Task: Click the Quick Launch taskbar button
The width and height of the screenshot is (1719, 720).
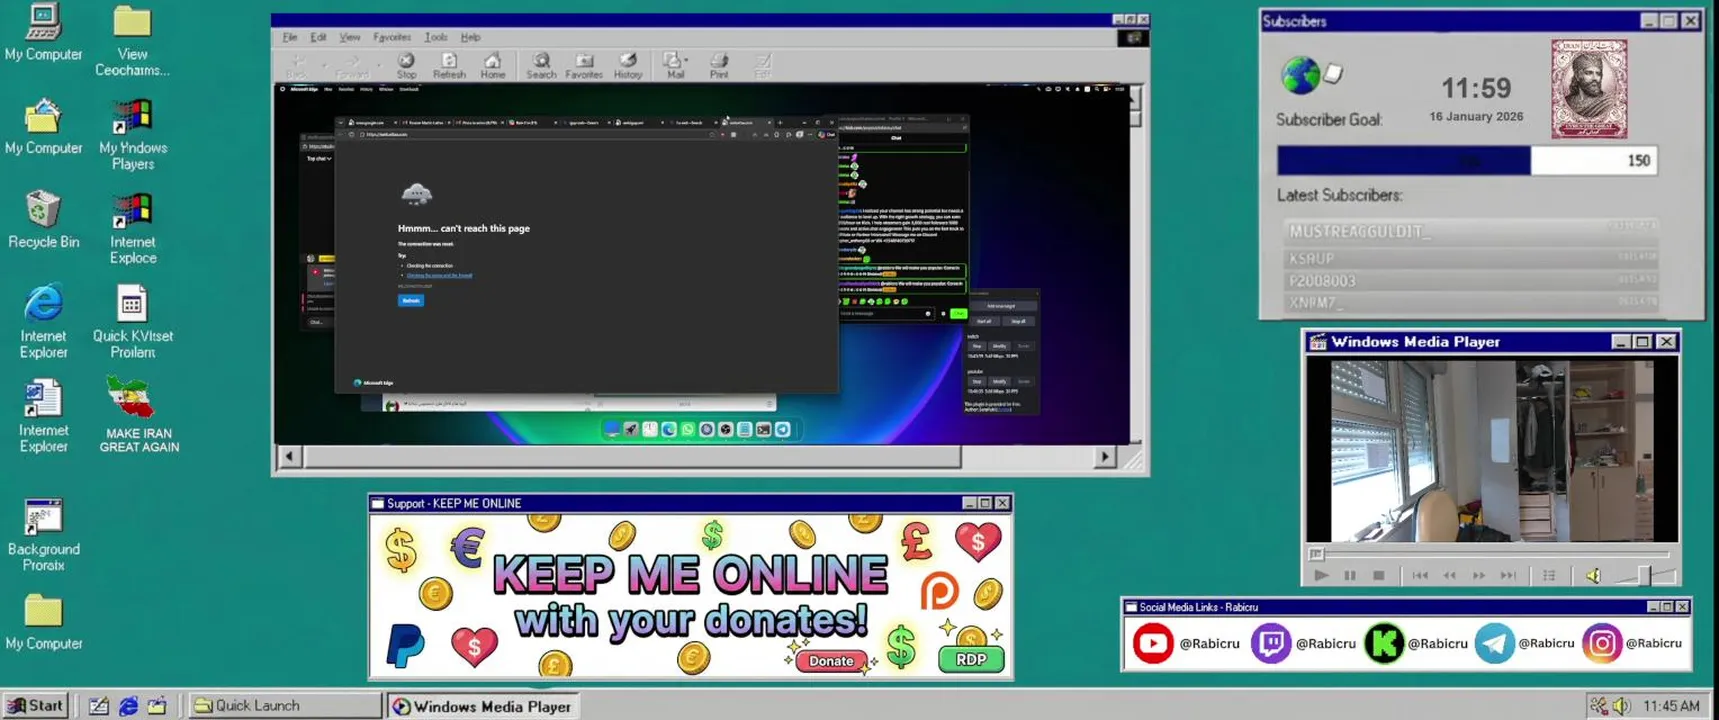Action: 284,705
